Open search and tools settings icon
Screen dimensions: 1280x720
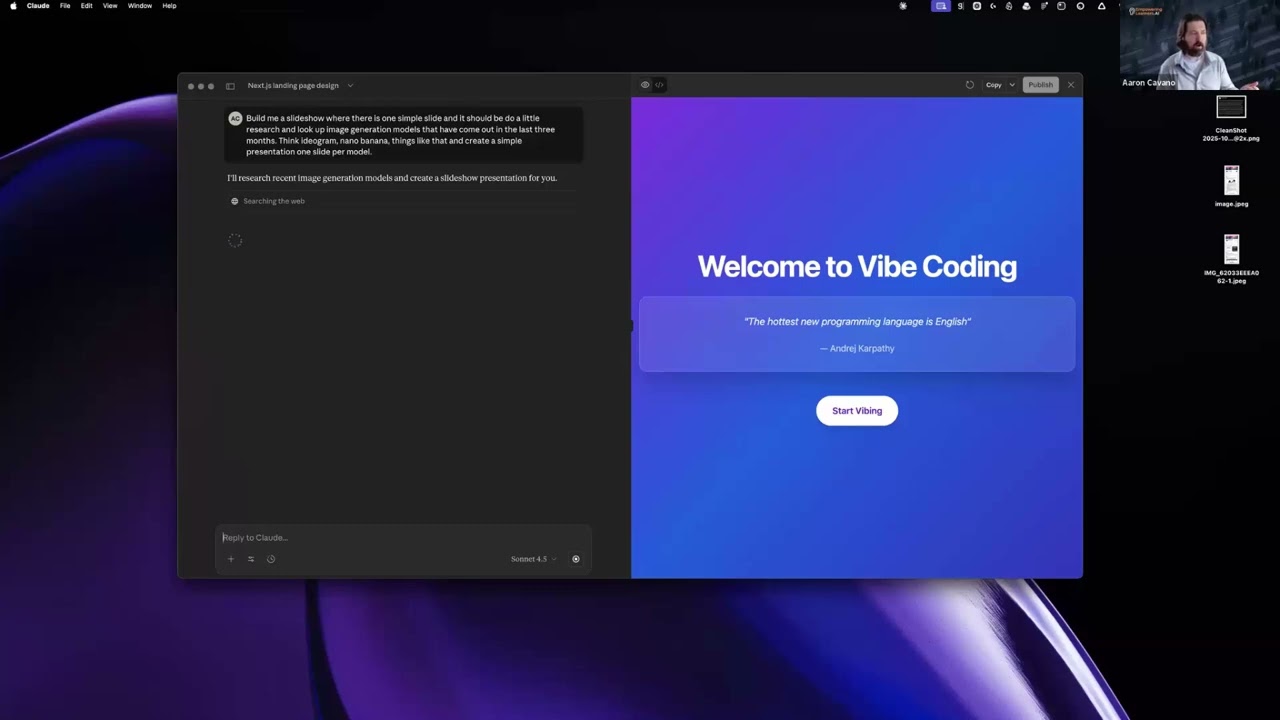click(251, 559)
